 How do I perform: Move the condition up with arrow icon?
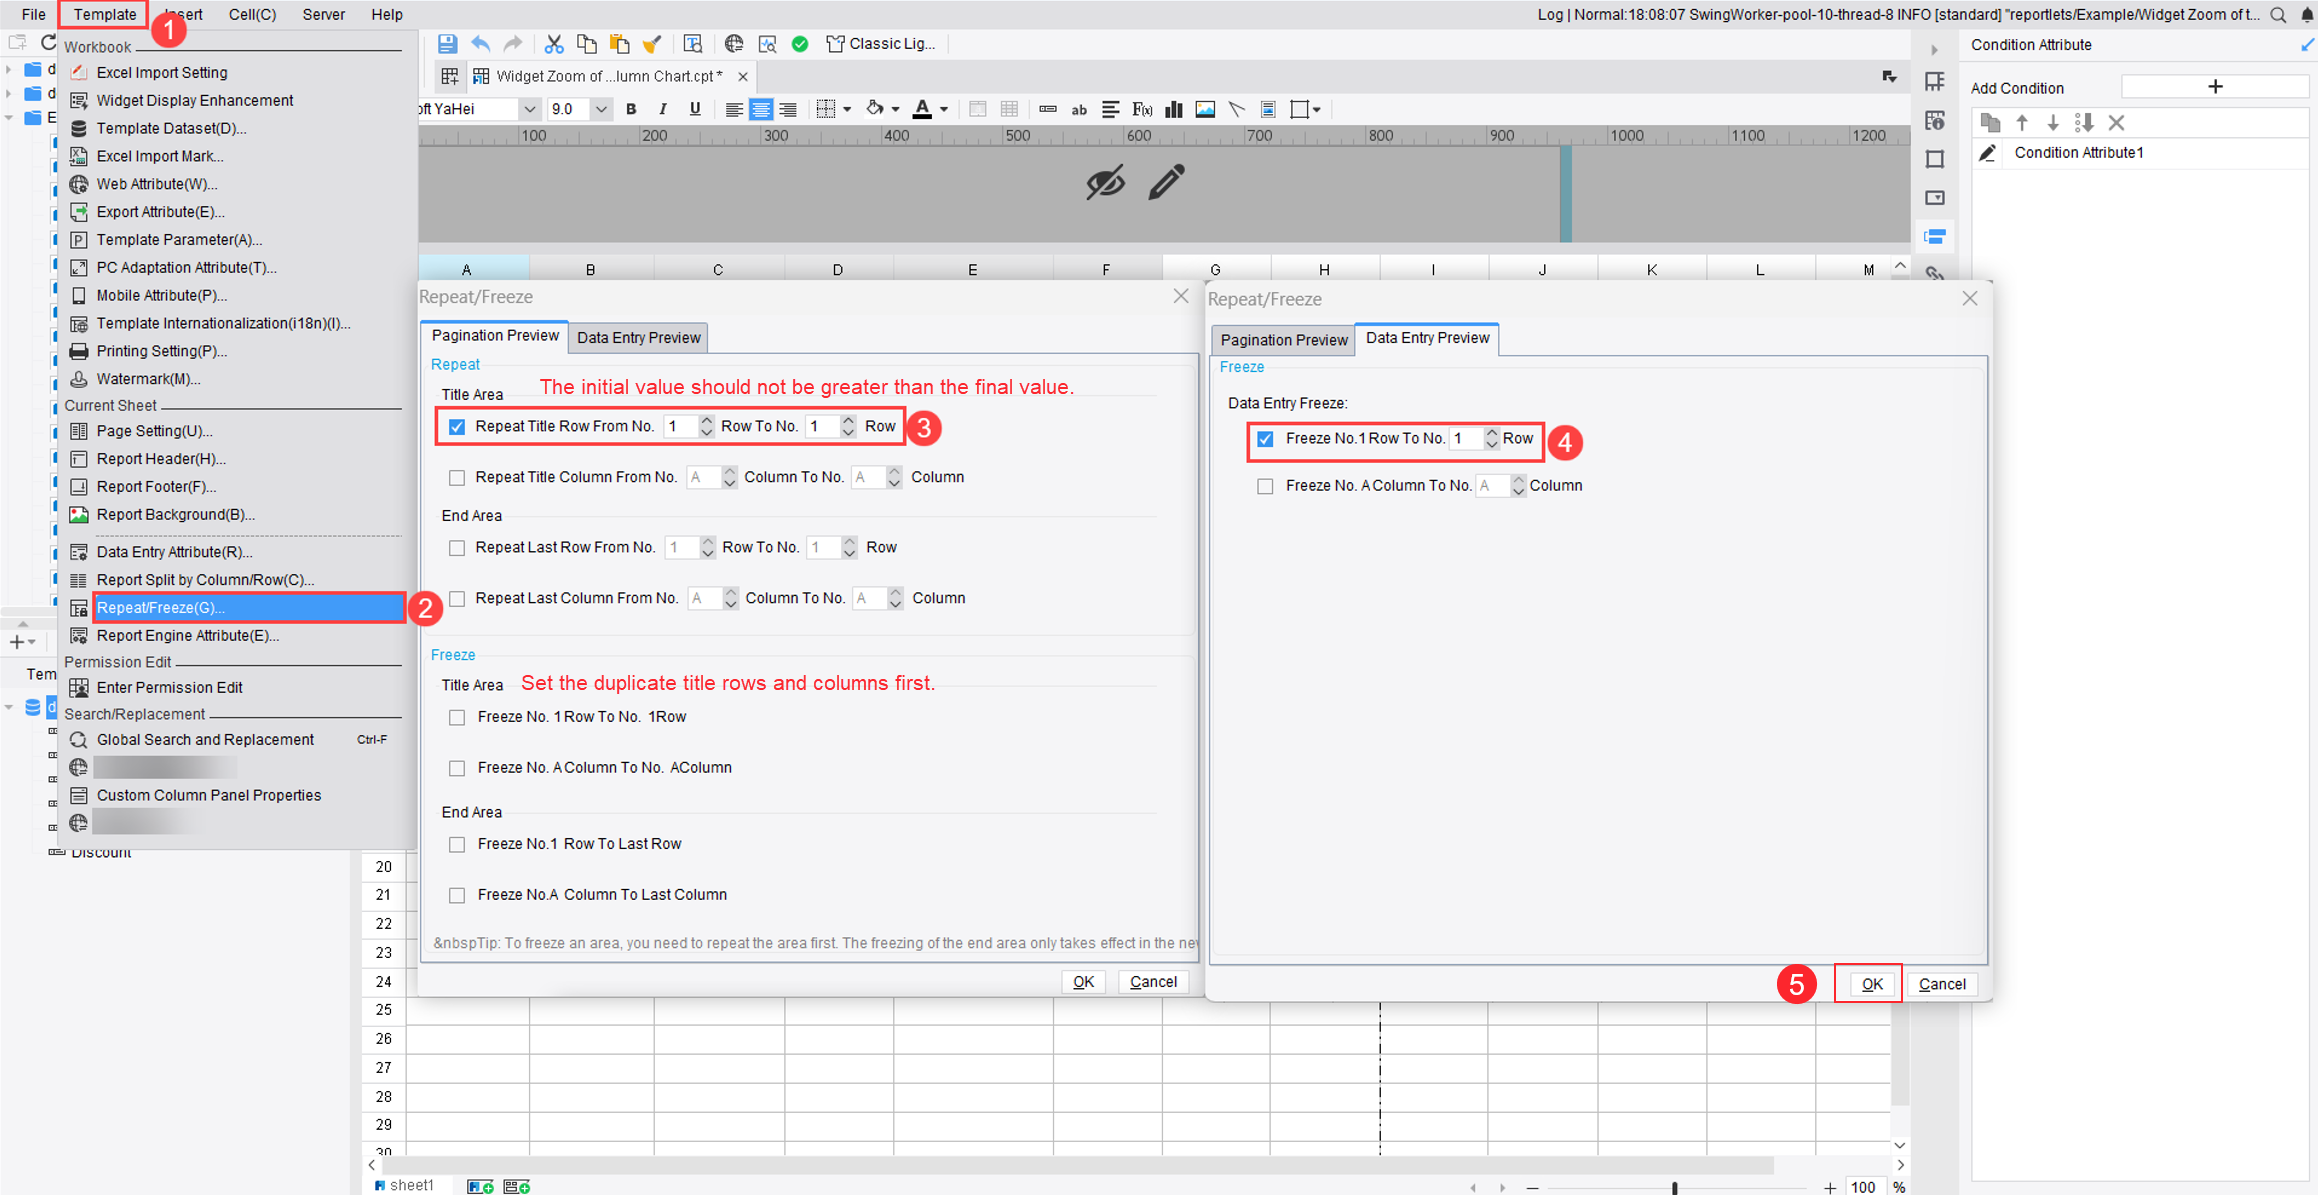[x=2022, y=123]
